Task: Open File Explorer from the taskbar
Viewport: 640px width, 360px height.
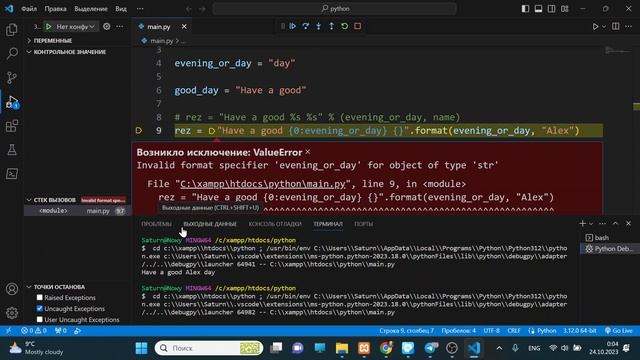Action: 342,348
